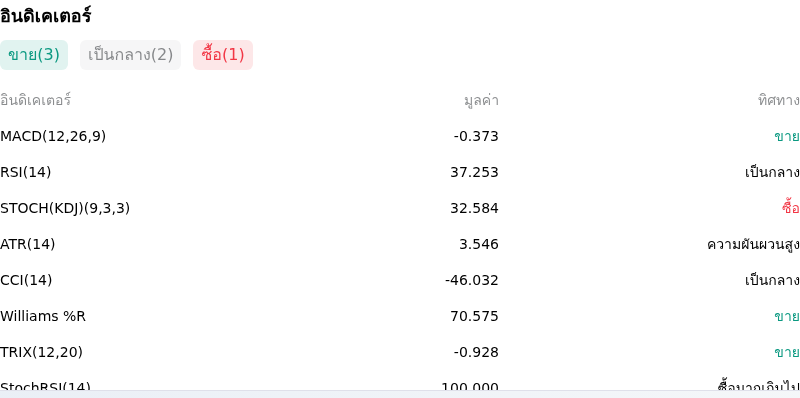The height and width of the screenshot is (398, 800).
Task: Click the StochRSI(14) indicator name
Action: point(45,387)
